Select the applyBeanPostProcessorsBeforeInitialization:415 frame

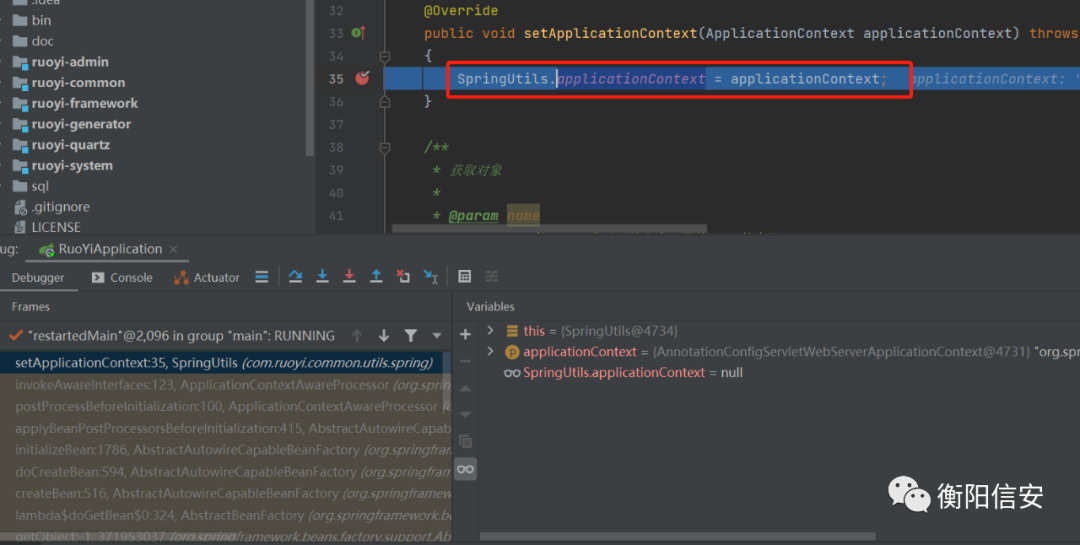pos(225,428)
